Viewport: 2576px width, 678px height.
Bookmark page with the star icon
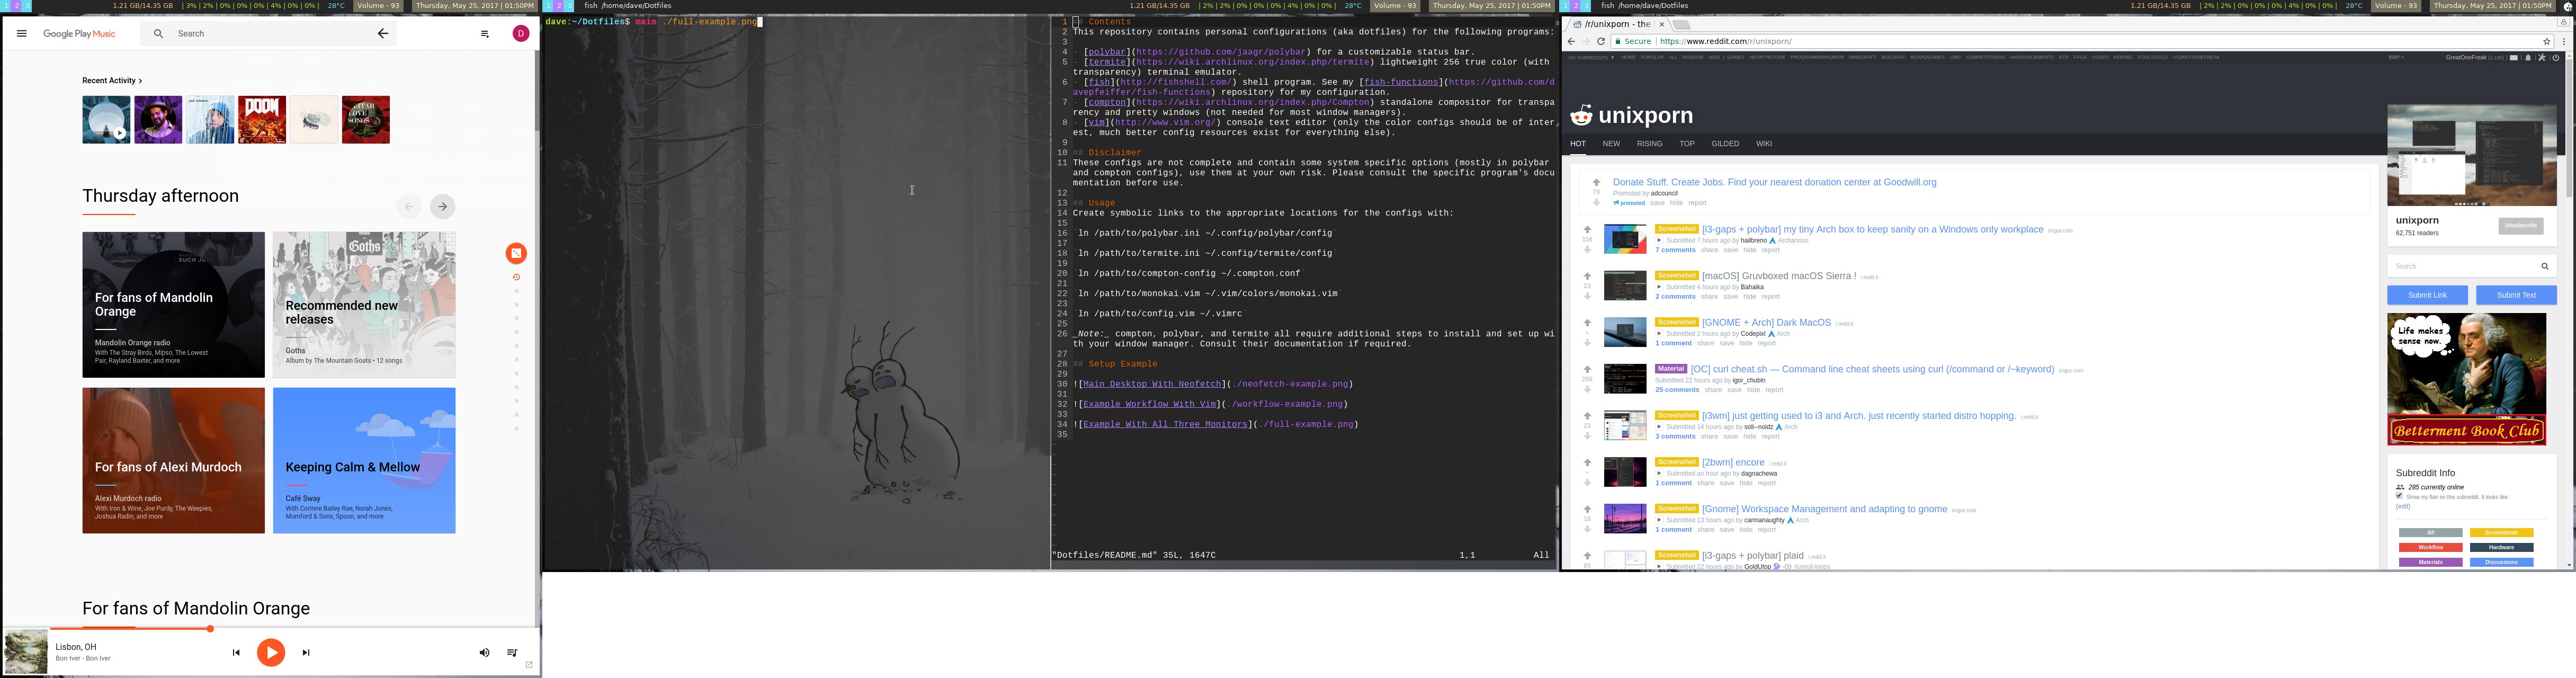pyautogui.click(x=2547, y=41)
